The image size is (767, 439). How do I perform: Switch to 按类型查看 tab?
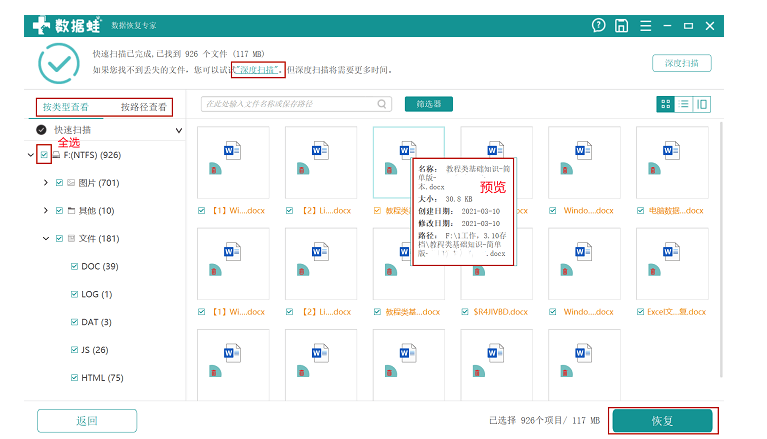point(66,106)
